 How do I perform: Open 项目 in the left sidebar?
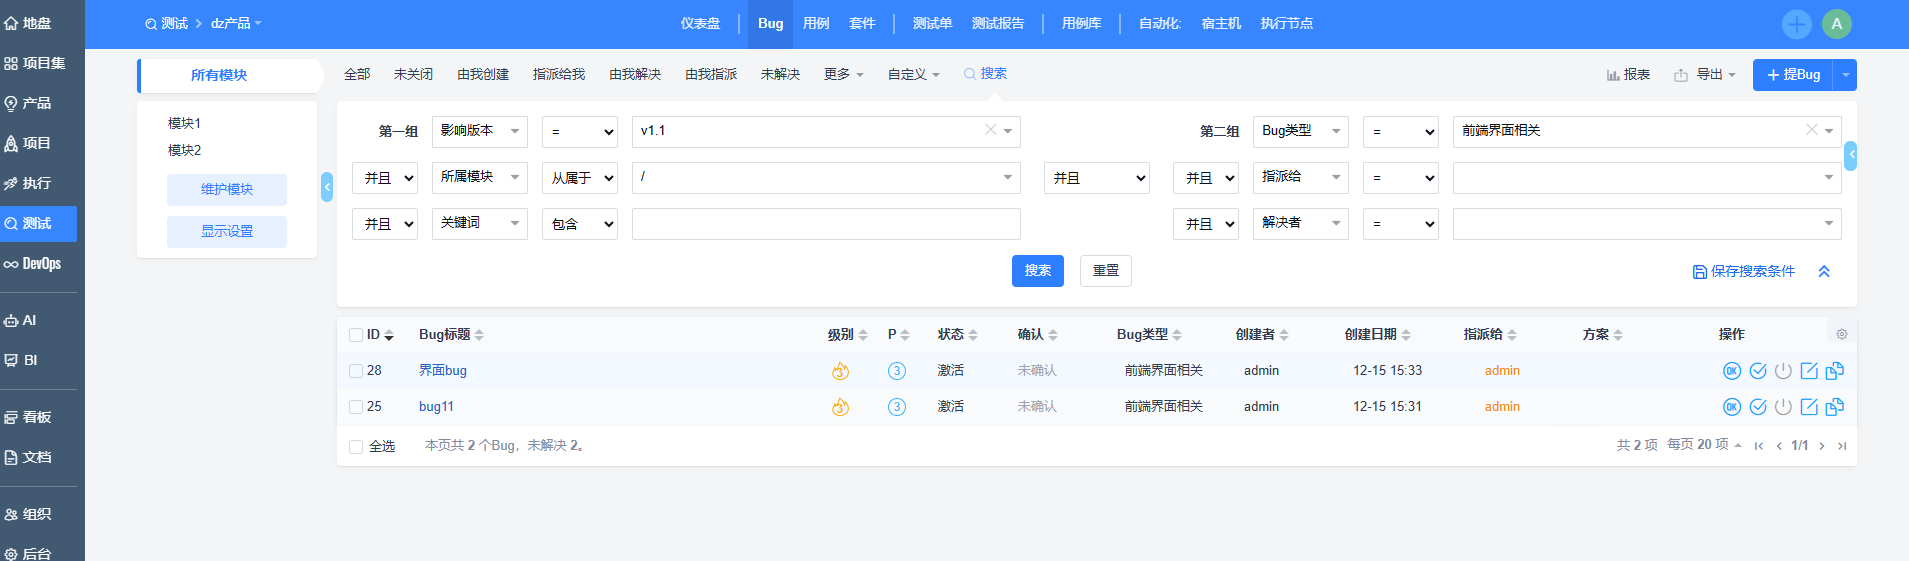click(36, 143)
